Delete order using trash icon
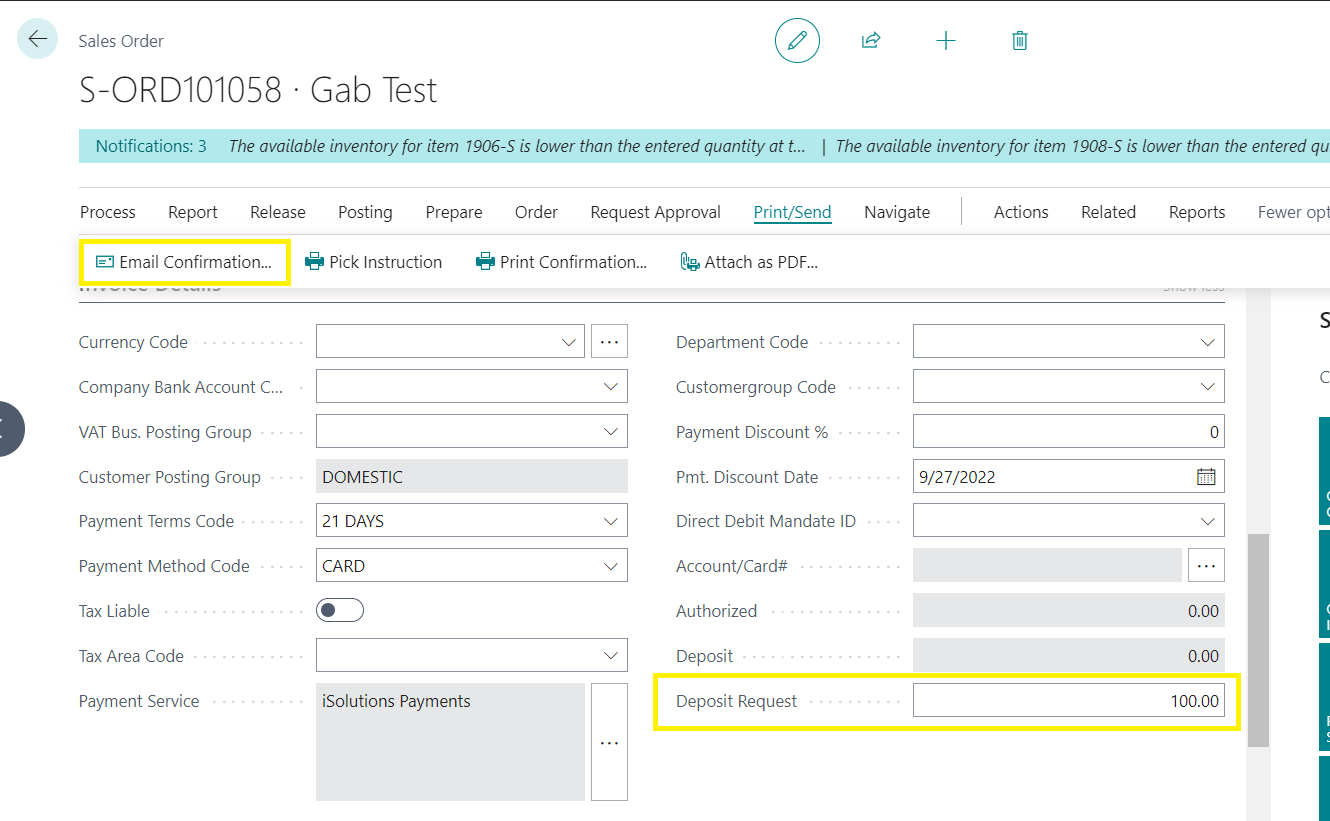 (x=1019, y=40)
